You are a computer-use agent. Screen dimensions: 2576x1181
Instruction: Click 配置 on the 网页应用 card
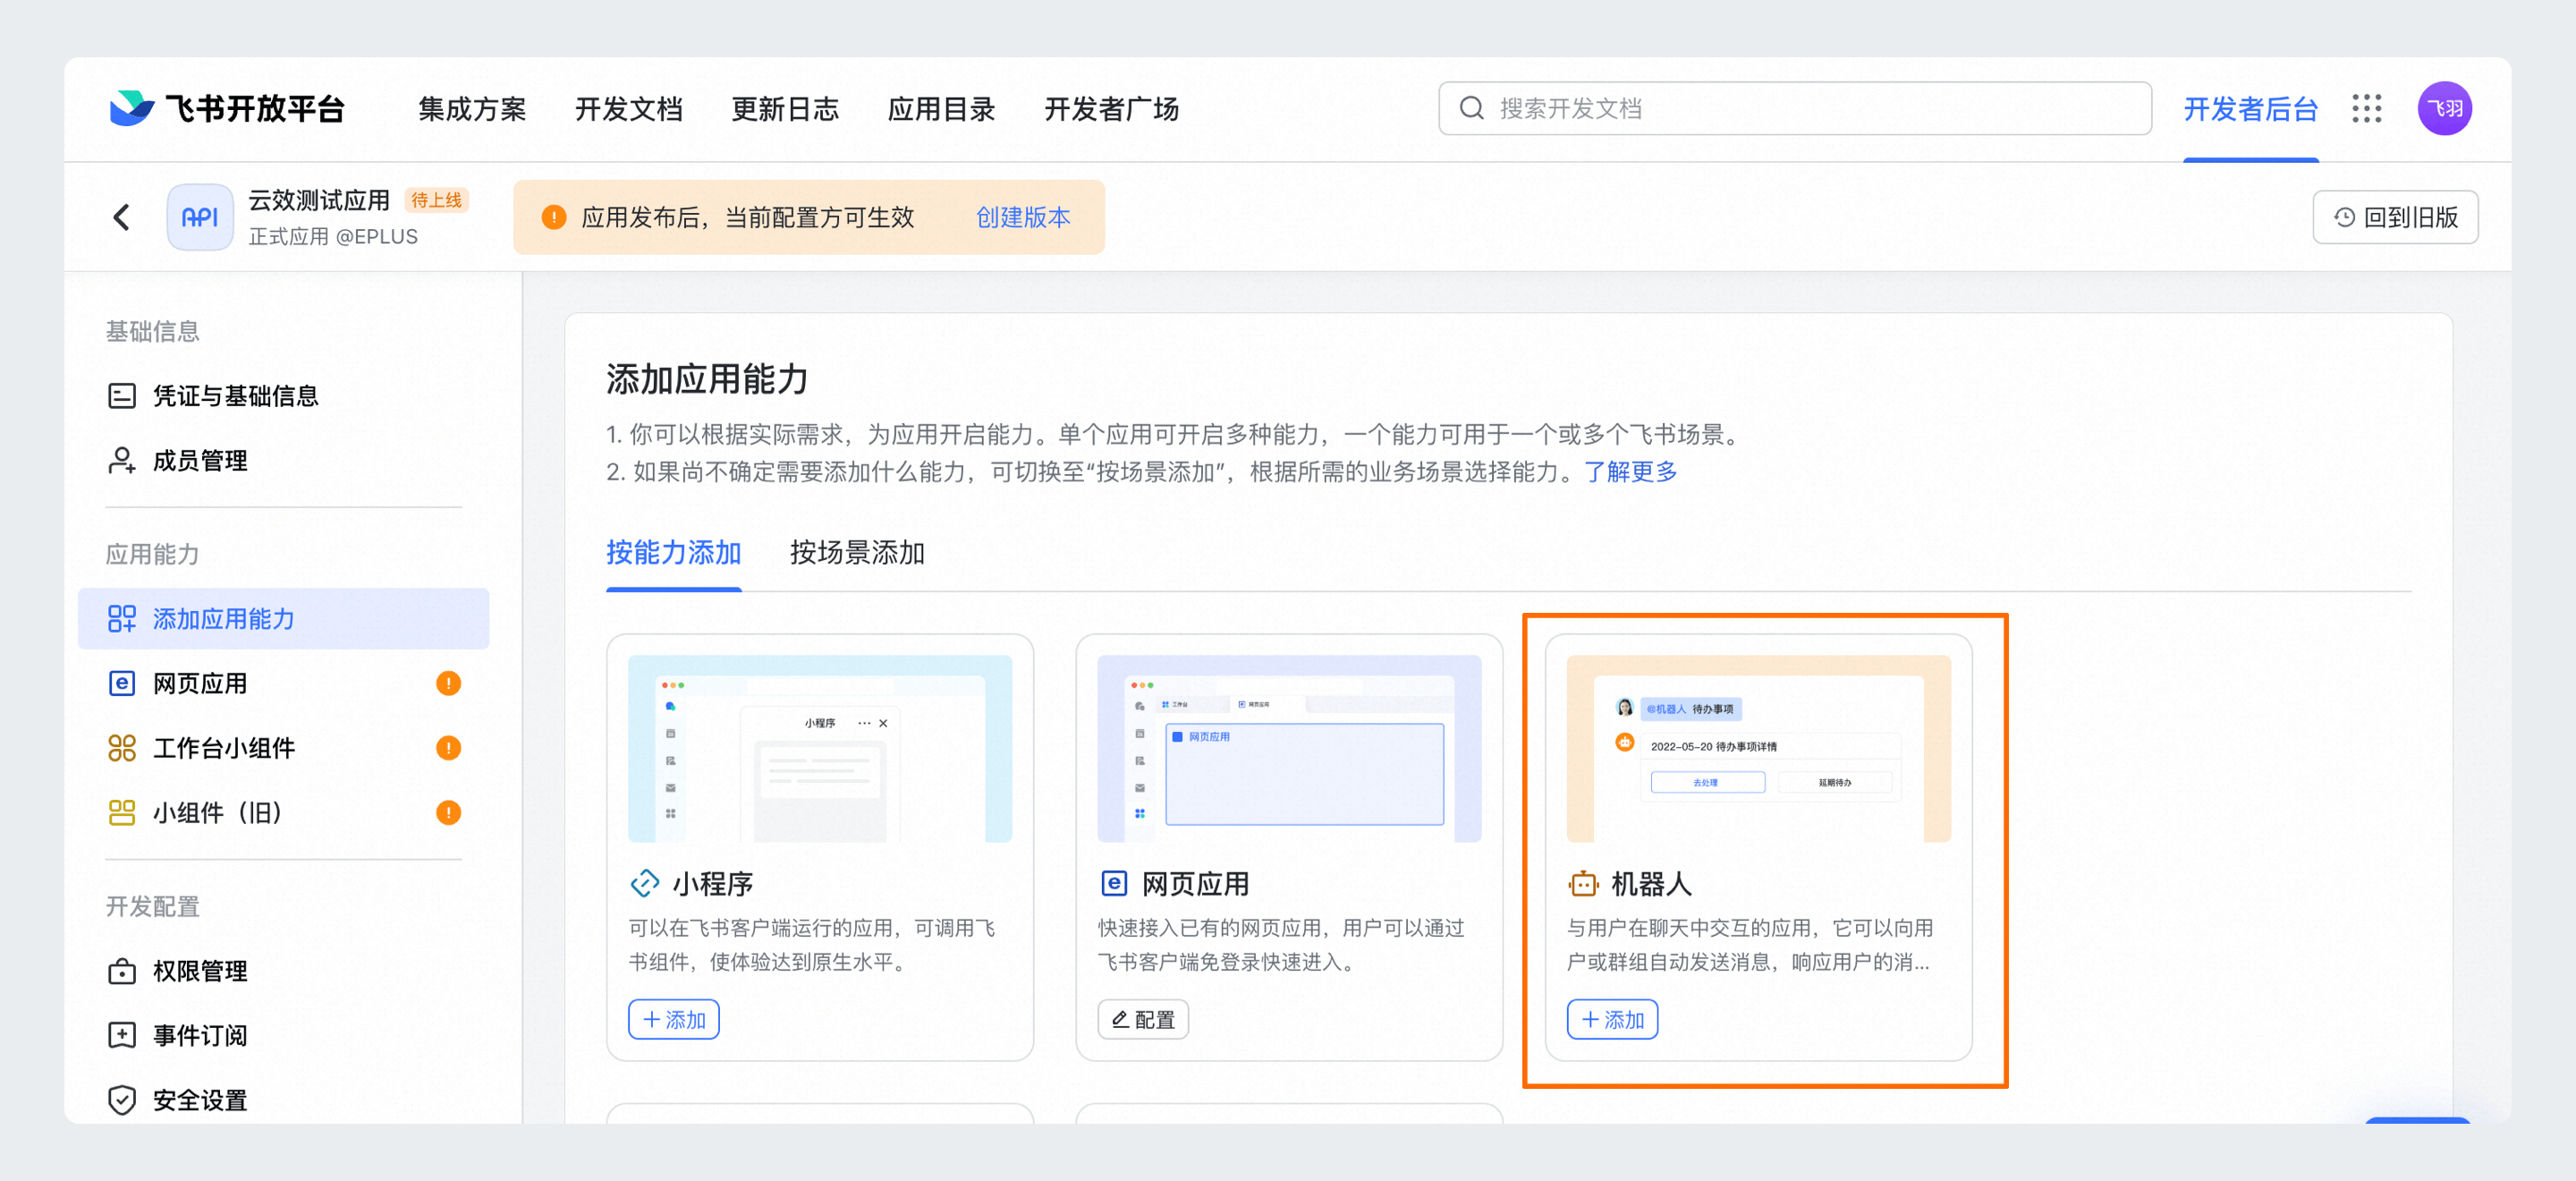coord(1143,1019)
